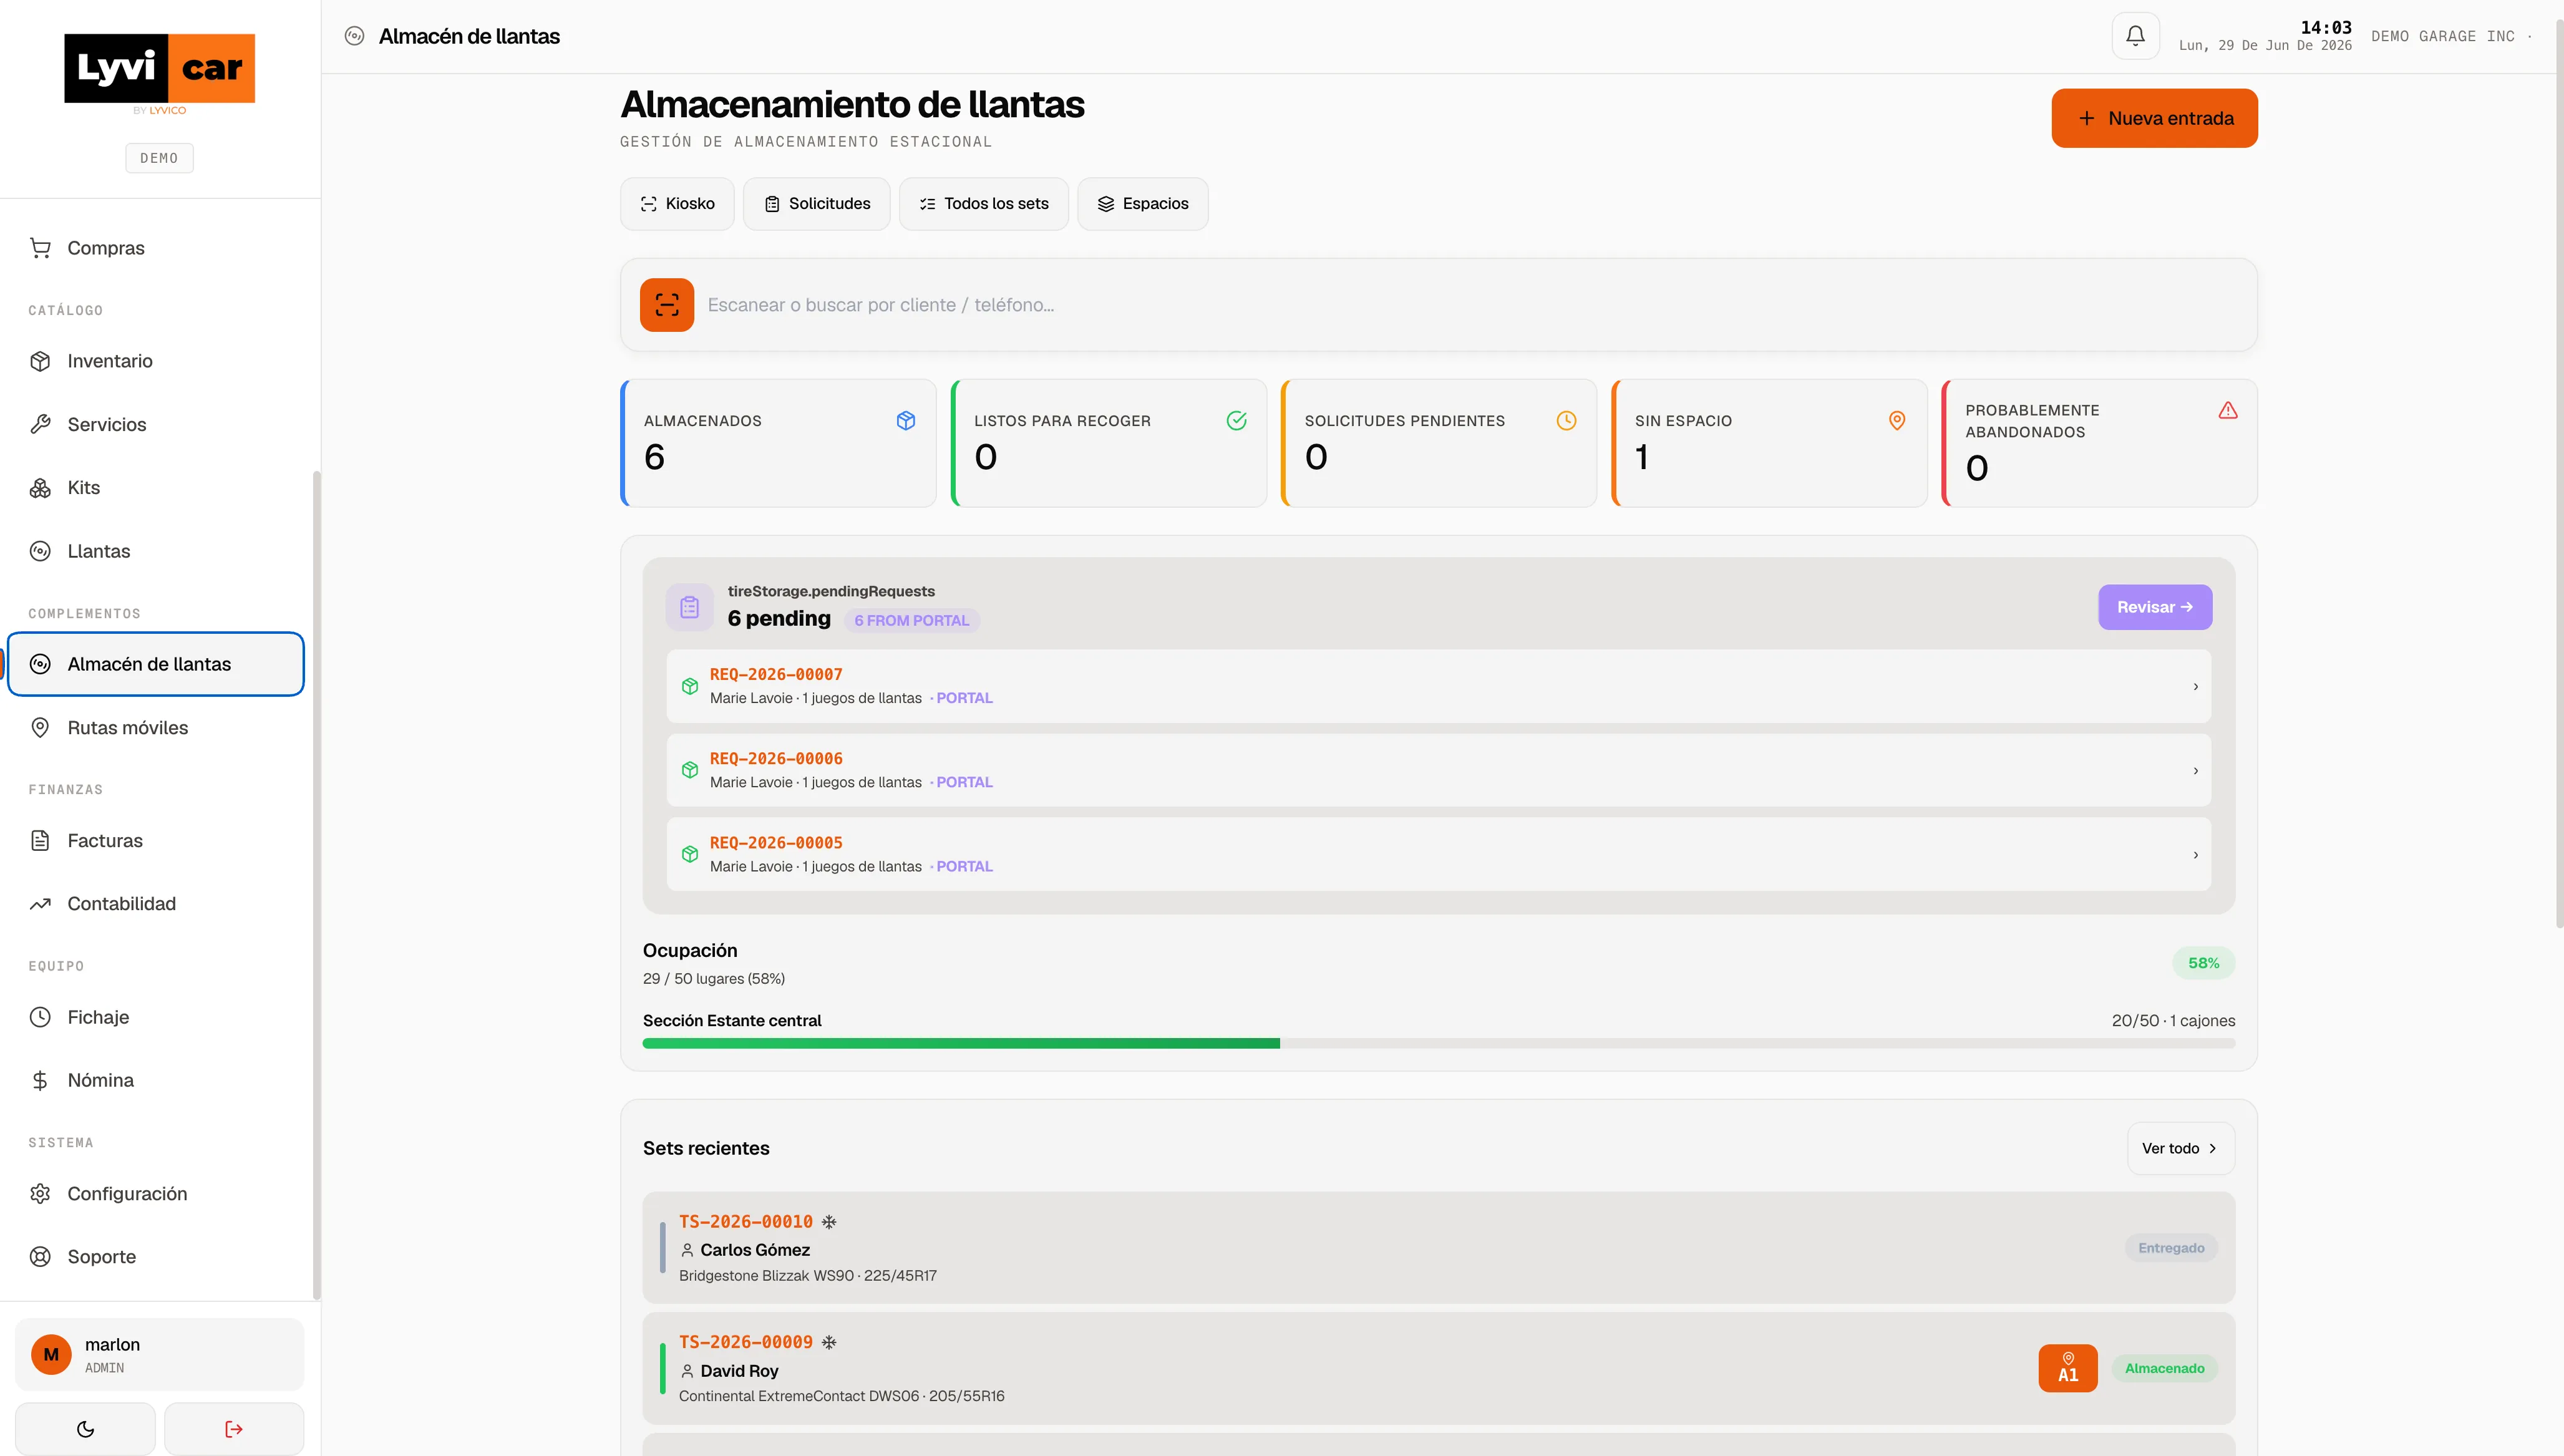This screenshot has width=2564, height=1456.
Task: Go to Rutas móviles menu item
Action: click(156, 728)
